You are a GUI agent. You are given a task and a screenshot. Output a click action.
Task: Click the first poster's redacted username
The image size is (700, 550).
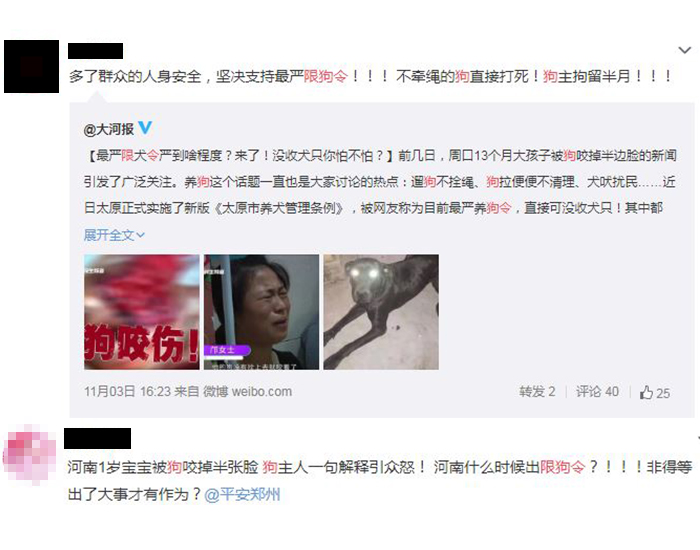[96, 51]
